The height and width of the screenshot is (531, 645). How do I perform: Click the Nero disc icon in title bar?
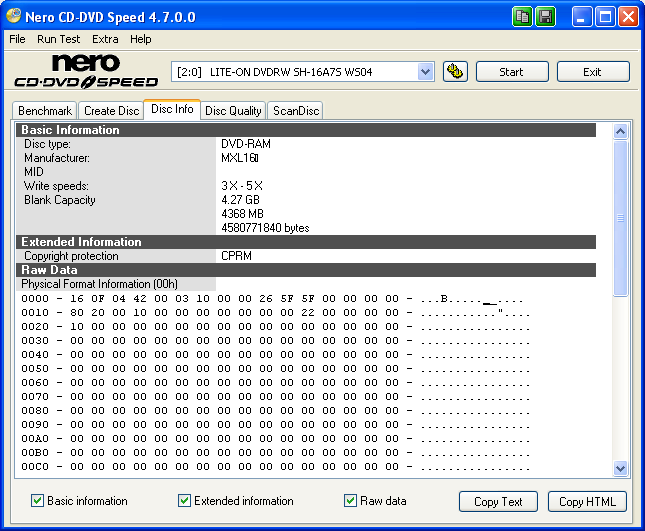(x=14, y=16)
